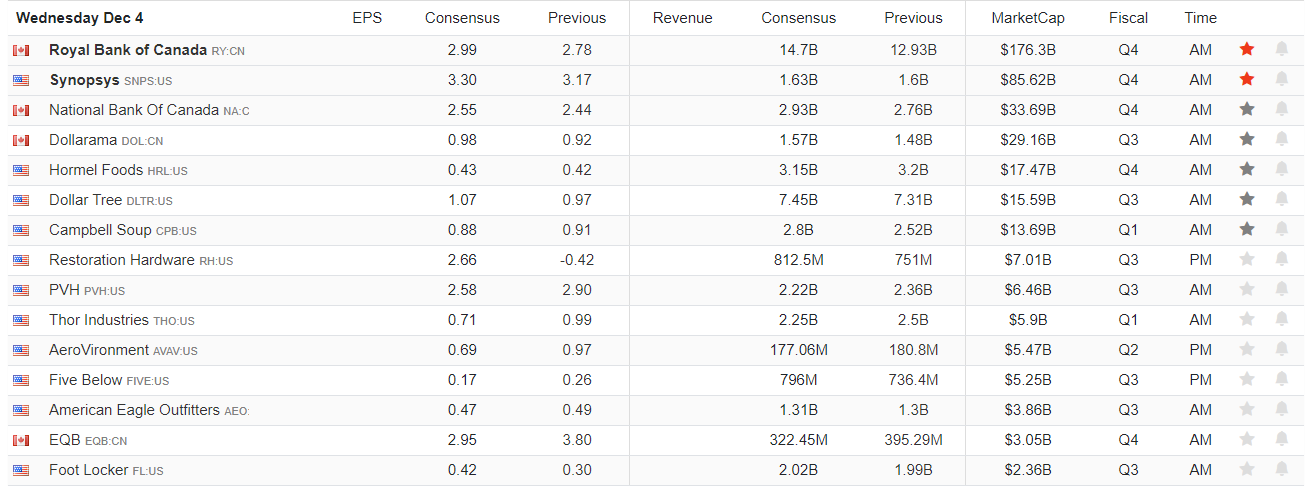Unstar Synopsys from favorites

[x=1247, y=79]
